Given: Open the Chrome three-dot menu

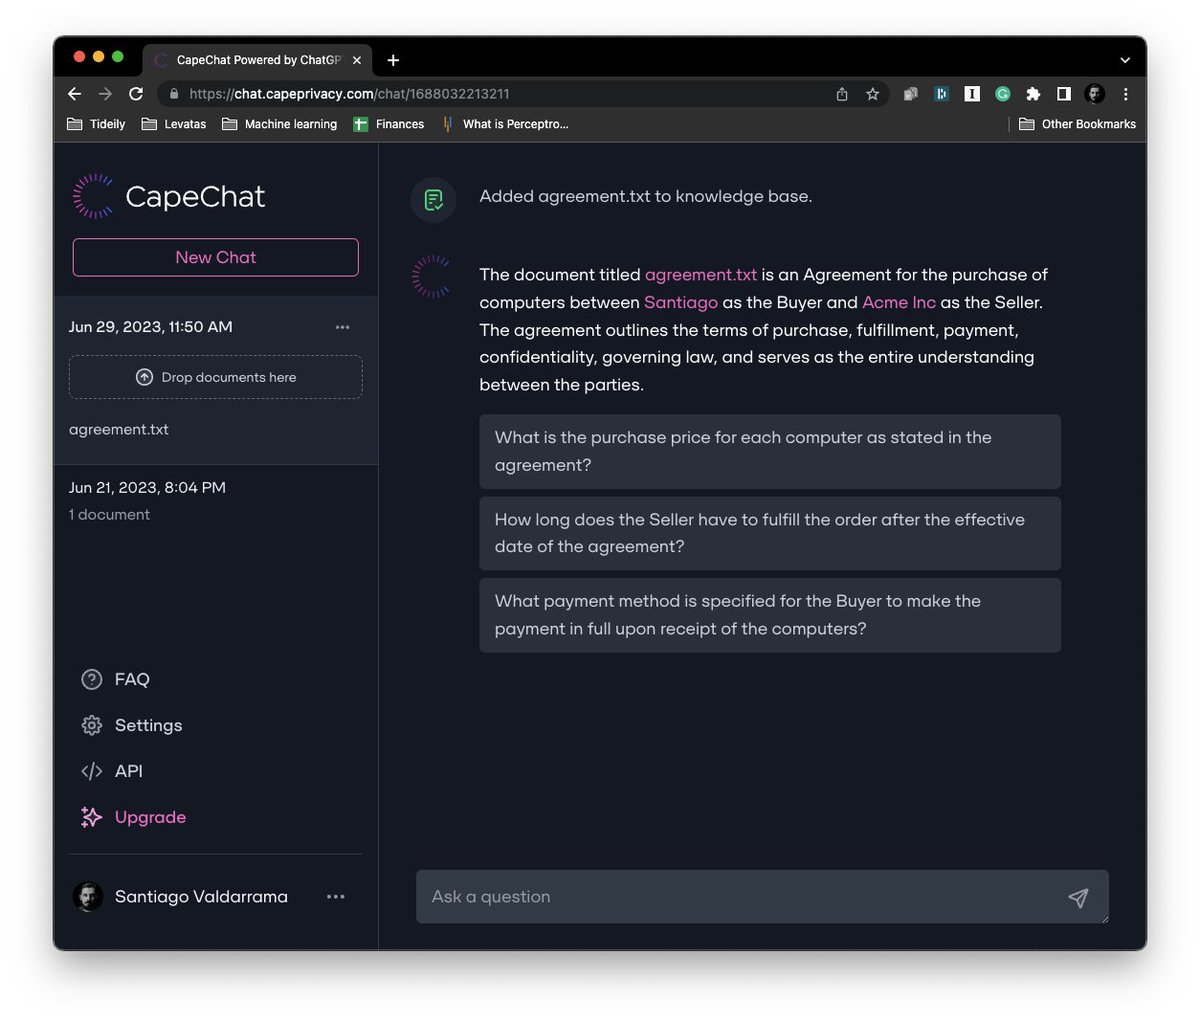Looking at the screenshot, I should pyautogui.click(x=1126, y=94).
